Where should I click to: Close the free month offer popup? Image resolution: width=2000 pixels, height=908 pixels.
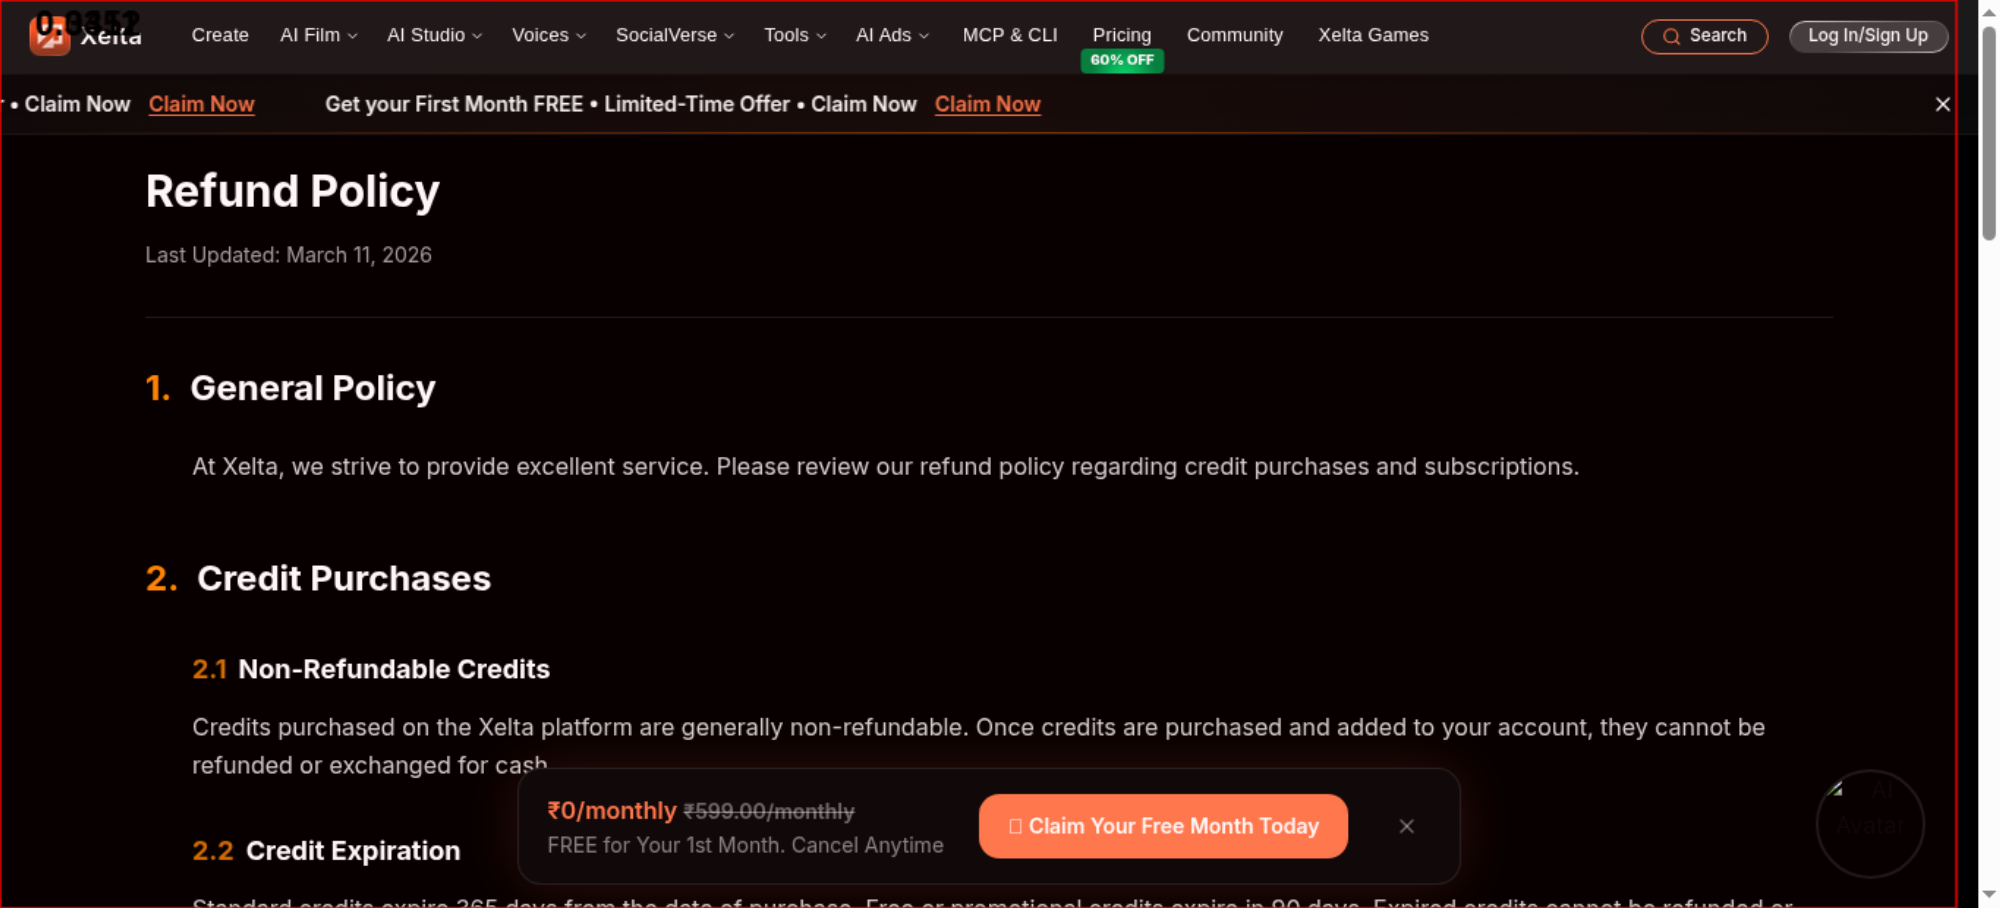point(1406,826)
